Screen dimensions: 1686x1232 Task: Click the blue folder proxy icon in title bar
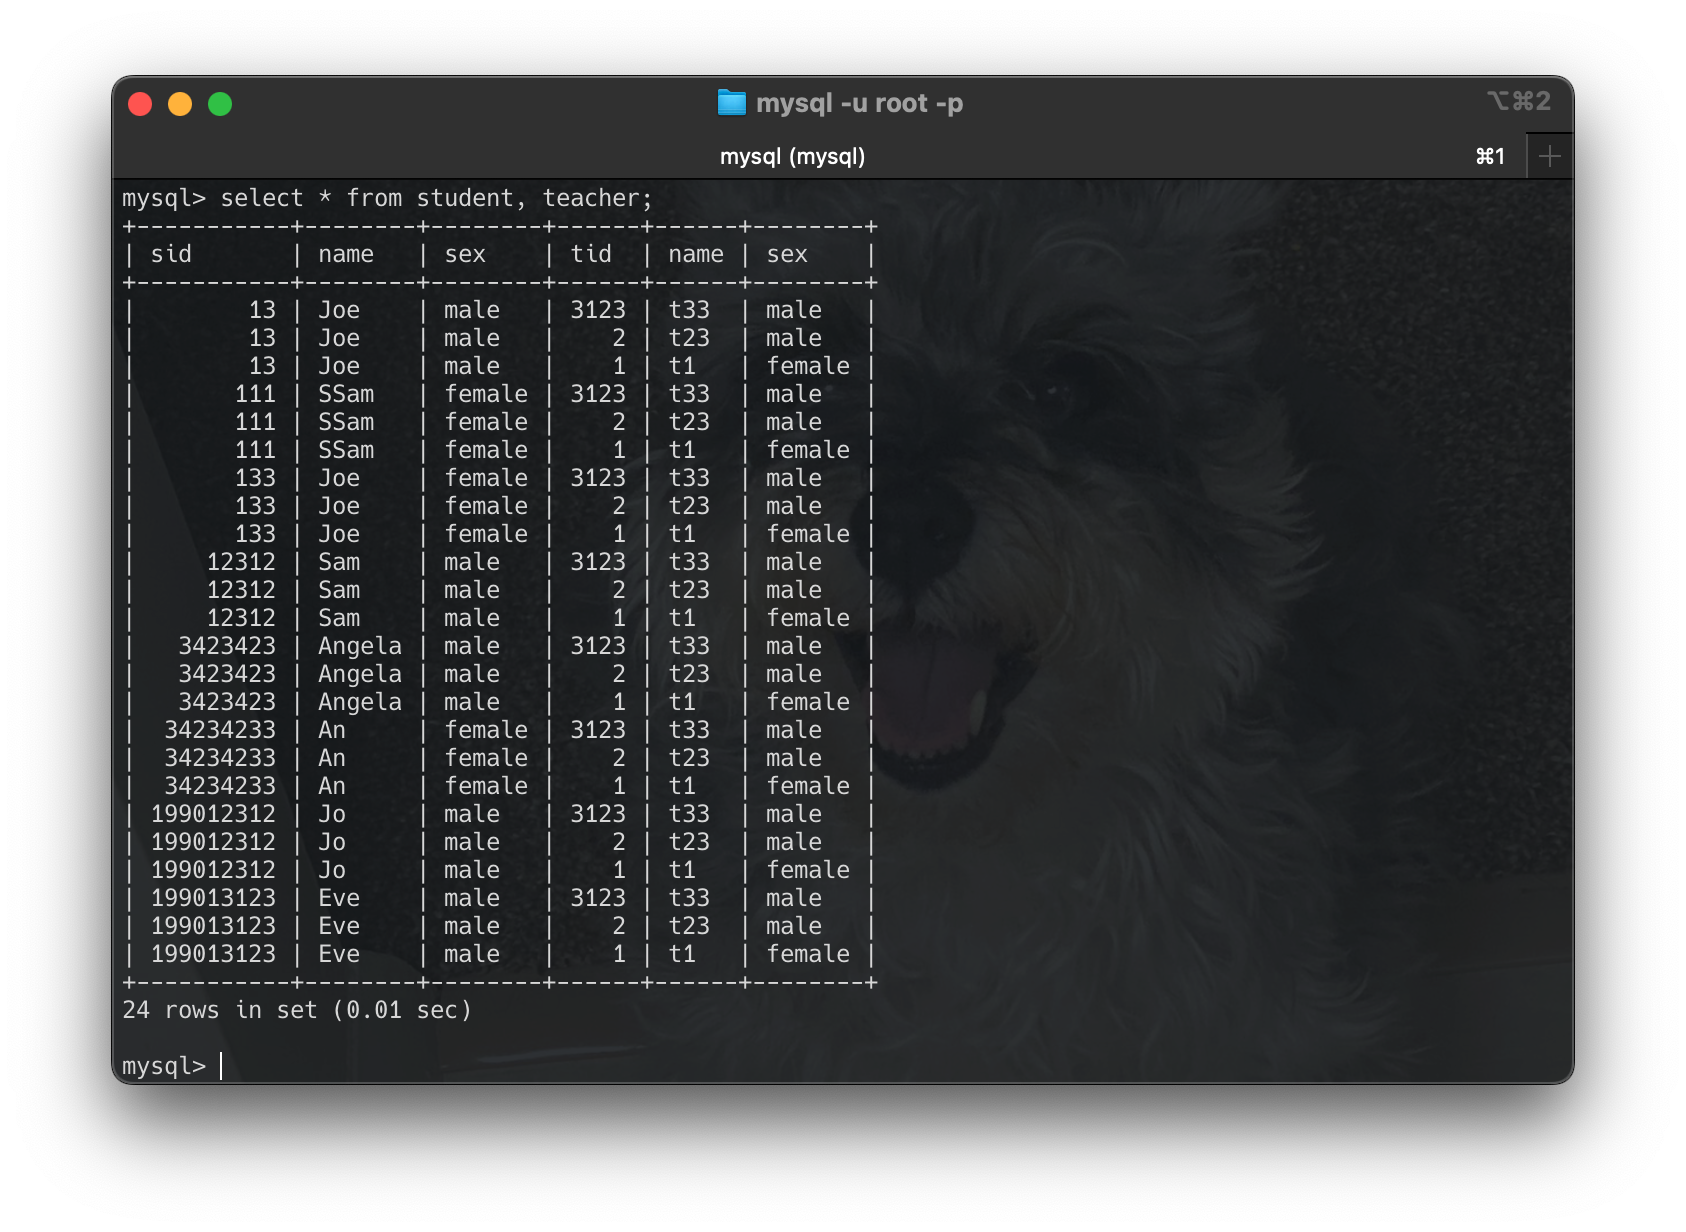point(732,102)
